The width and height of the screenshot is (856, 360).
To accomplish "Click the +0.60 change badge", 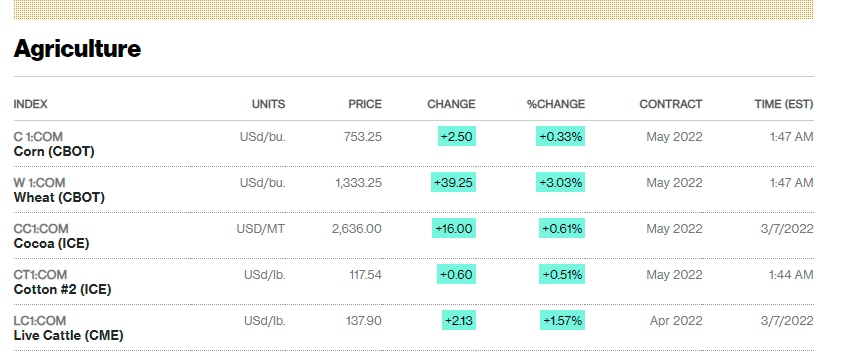I will [x=456, y=274].
